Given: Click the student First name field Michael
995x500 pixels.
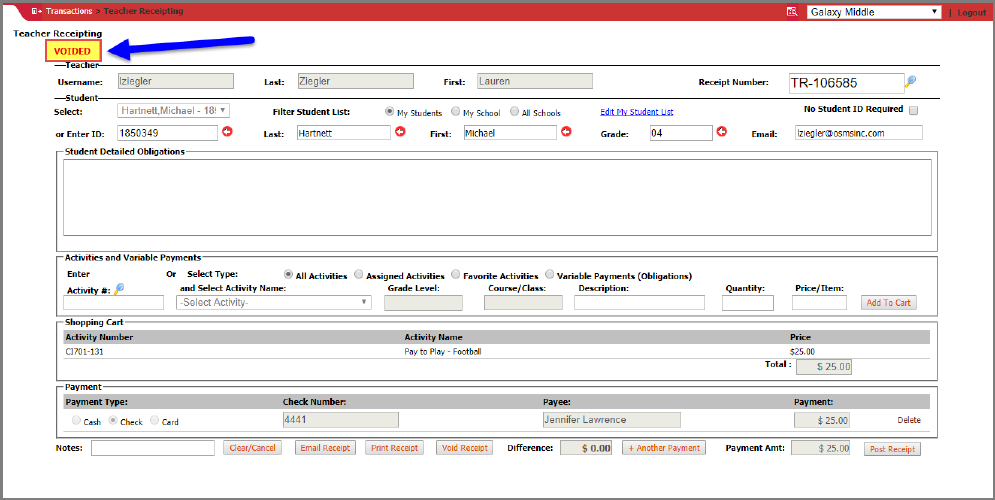Looking at the screenshot, I should tap(510, 133).
